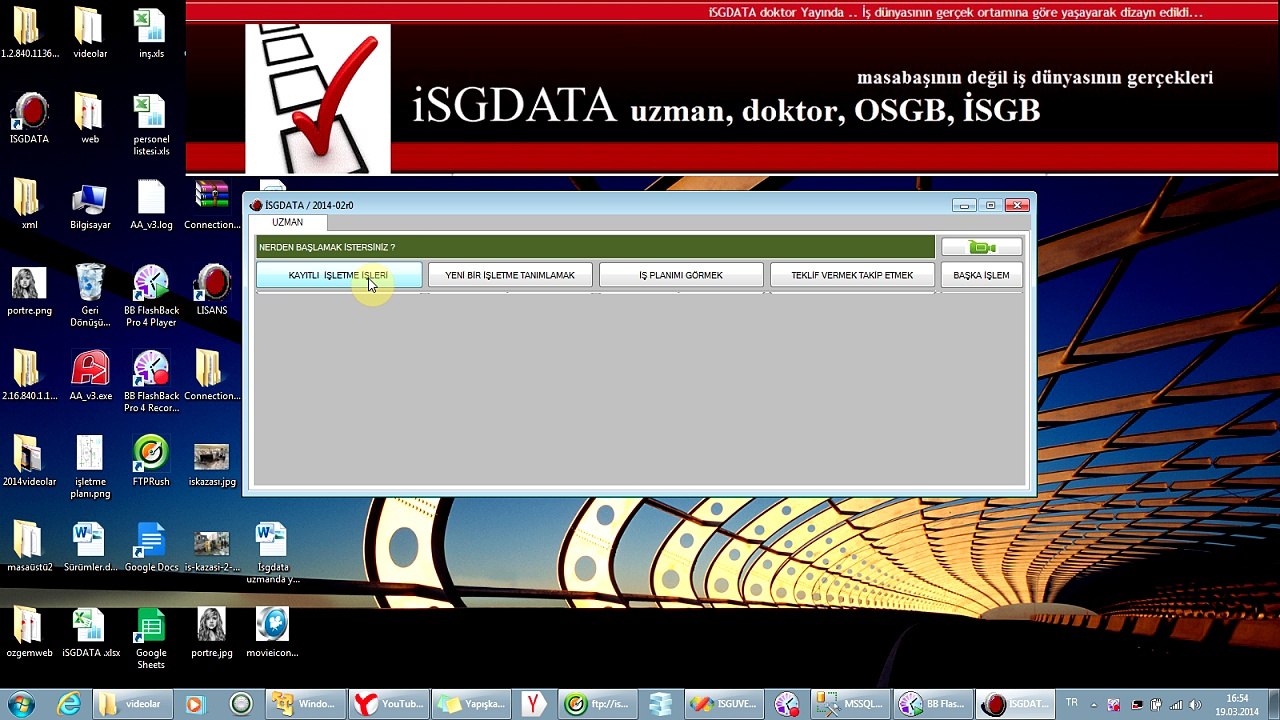The height and width of the screenshot is (720, 1280).
Task: Select the videolar folder on the desktop
Action: [90, 33]
